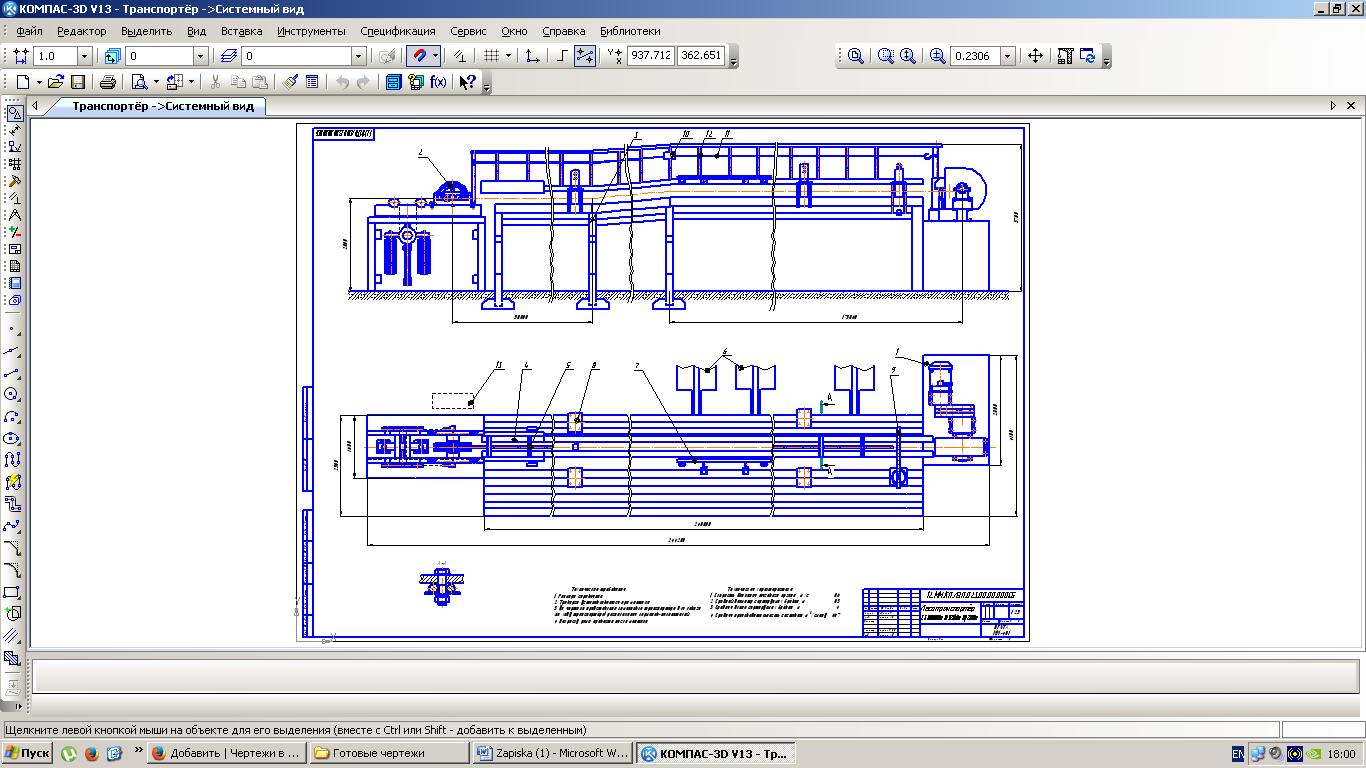This screenshot has width=1366, height=768.
Task: Expand the zoom scale 0.2306 dropdown
Action: point(1008,56)
